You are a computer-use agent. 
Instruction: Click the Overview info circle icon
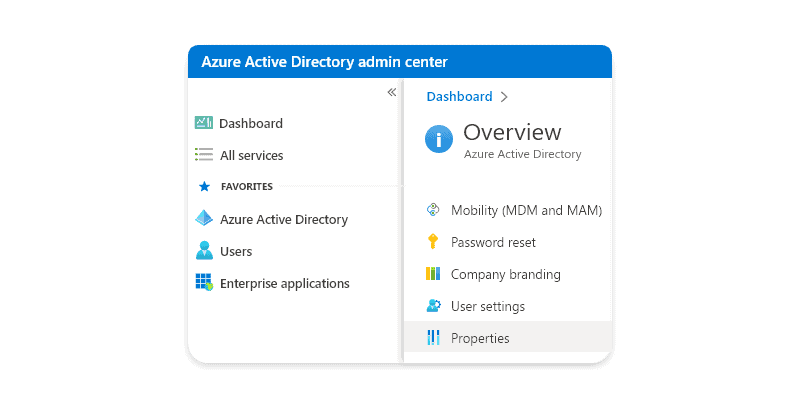click(439, 139)
